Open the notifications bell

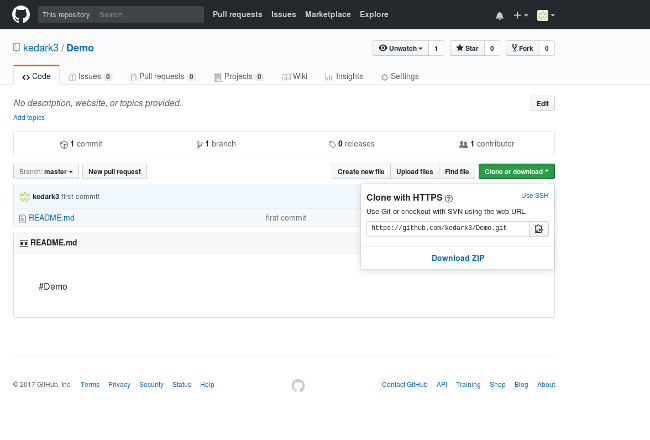[x=500, y=16]
